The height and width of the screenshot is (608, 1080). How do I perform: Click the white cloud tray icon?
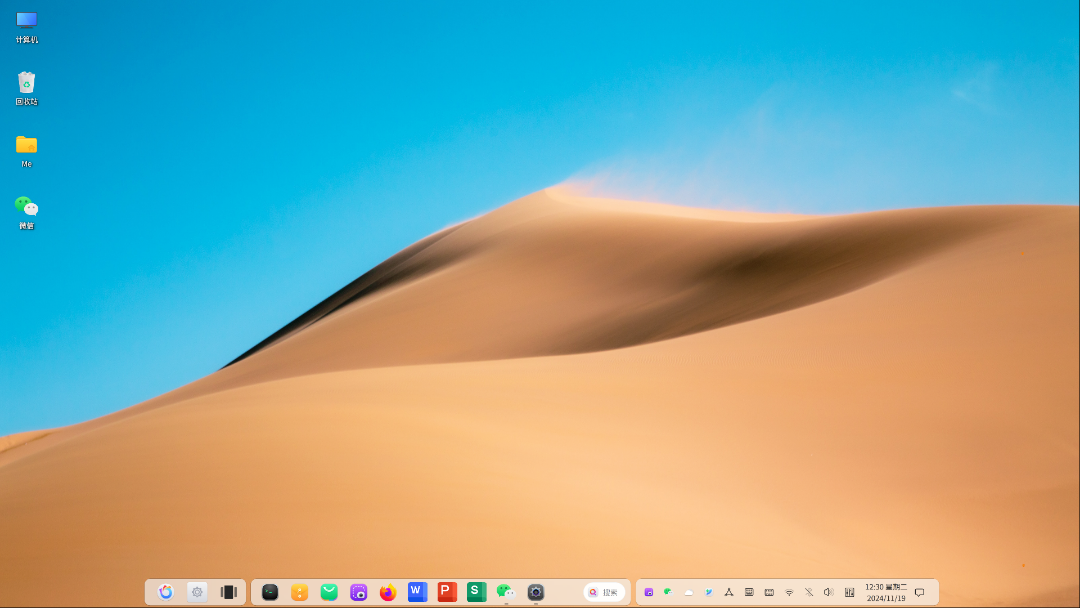pyautogui.click(x=689, y=592)
